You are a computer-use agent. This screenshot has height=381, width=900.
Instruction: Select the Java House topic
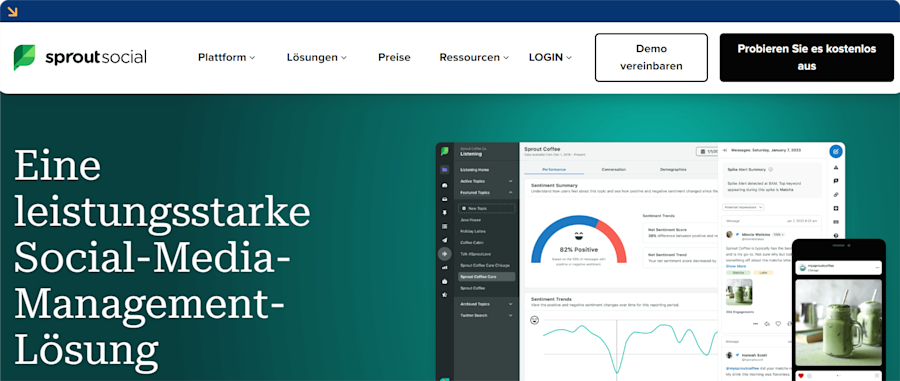point(471,220)
